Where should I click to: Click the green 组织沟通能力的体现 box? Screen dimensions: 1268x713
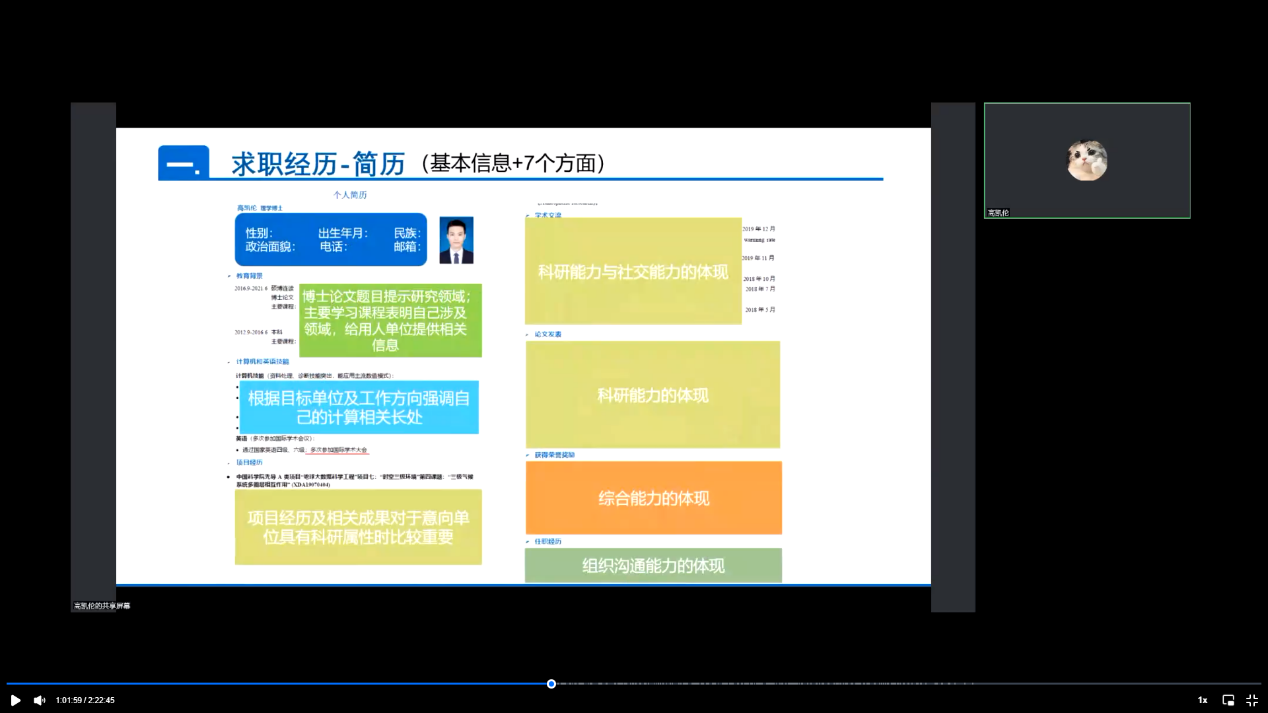tap(653, 565)
